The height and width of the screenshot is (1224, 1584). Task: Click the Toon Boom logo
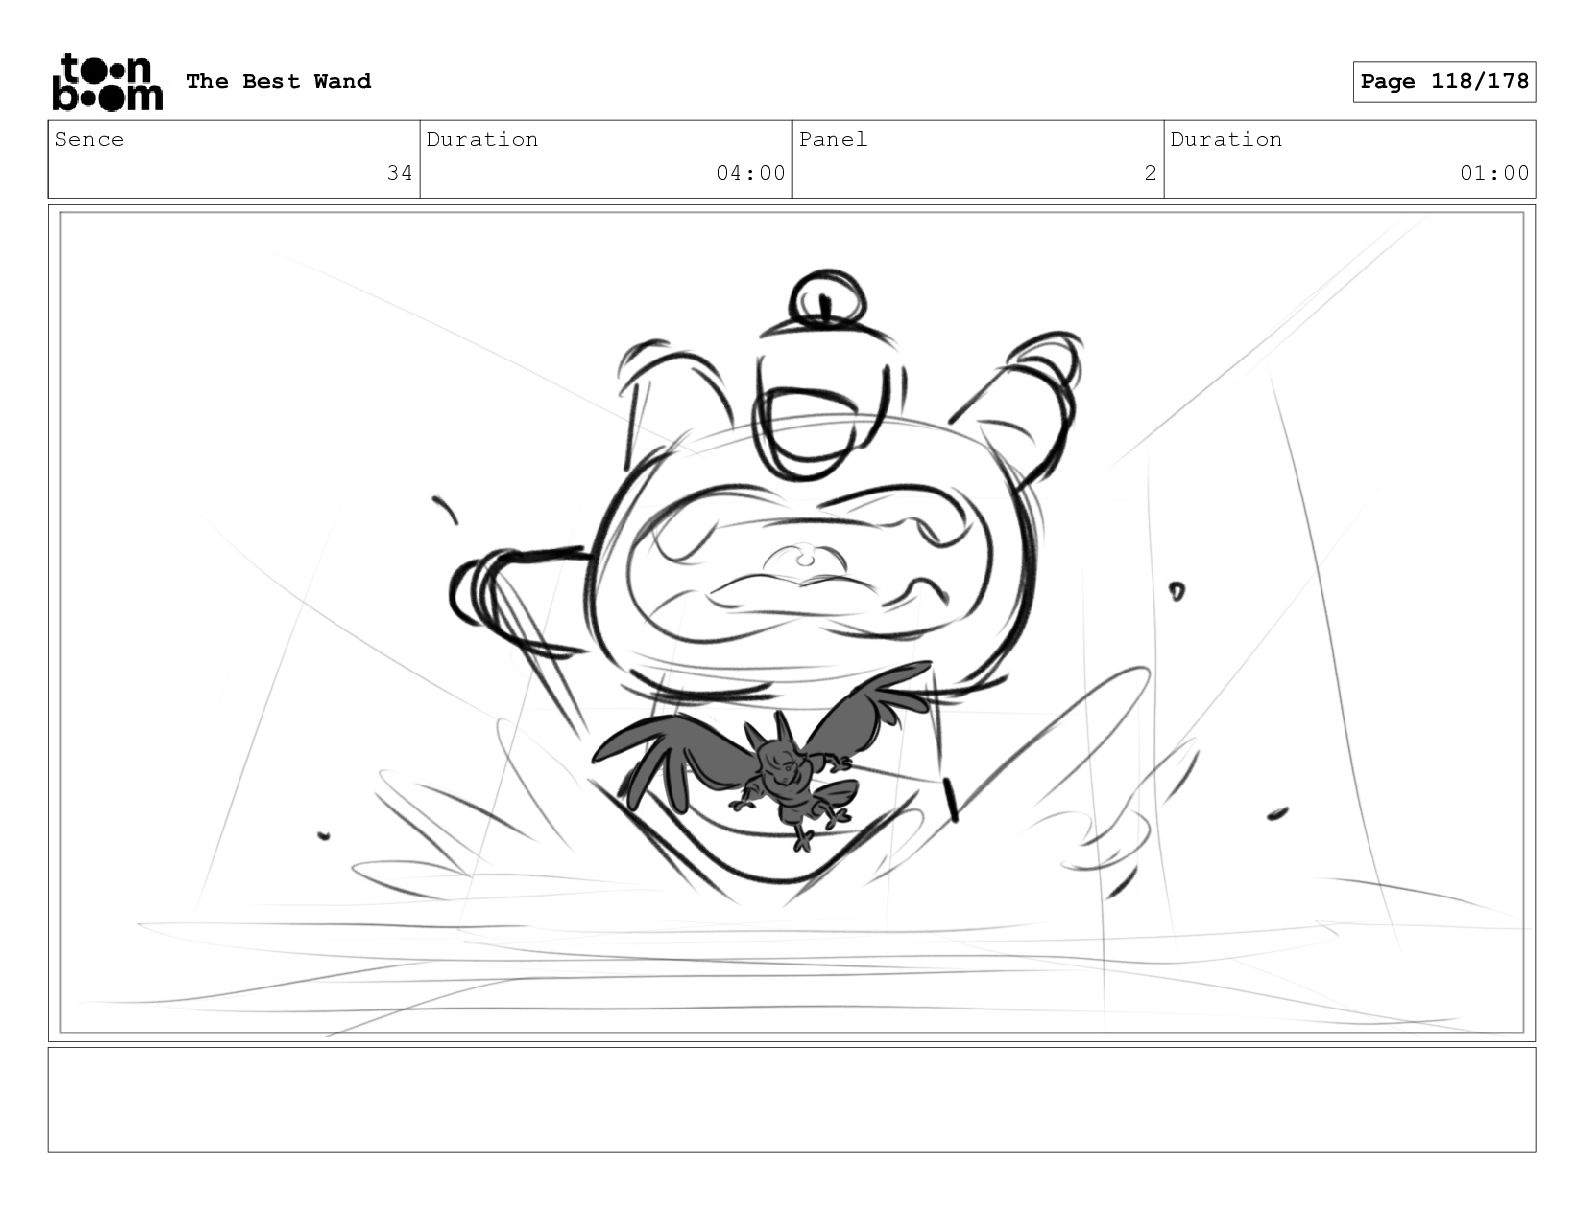pos(107,82)
